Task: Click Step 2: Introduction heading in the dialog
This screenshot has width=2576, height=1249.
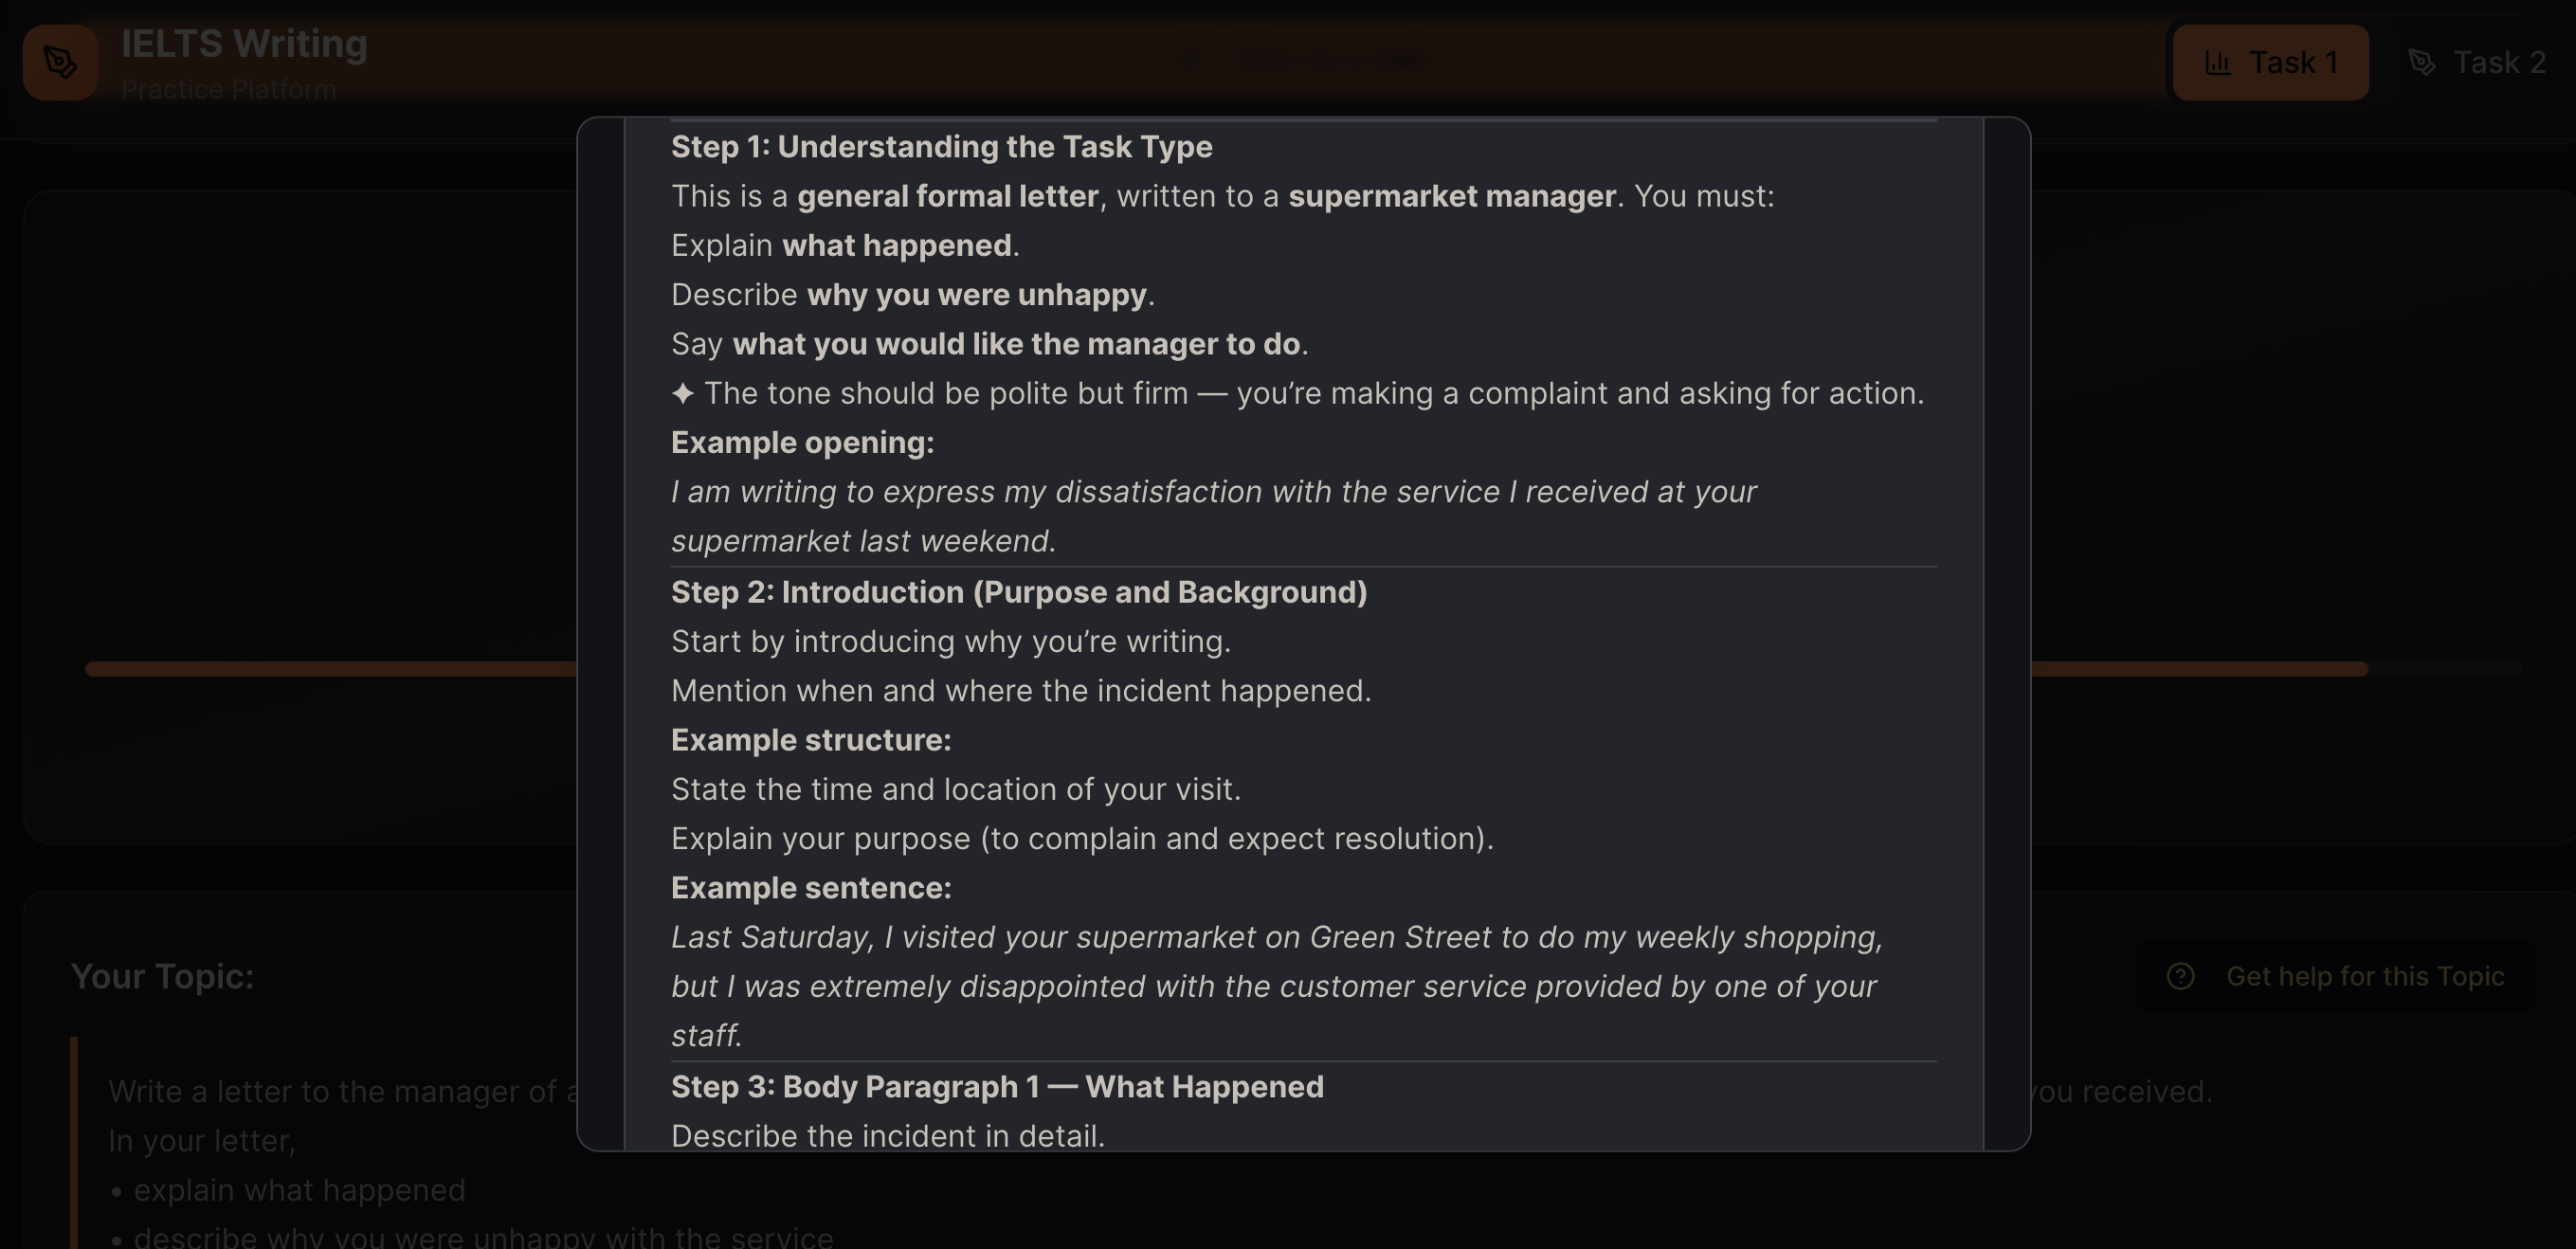Action: point(1018,592)
